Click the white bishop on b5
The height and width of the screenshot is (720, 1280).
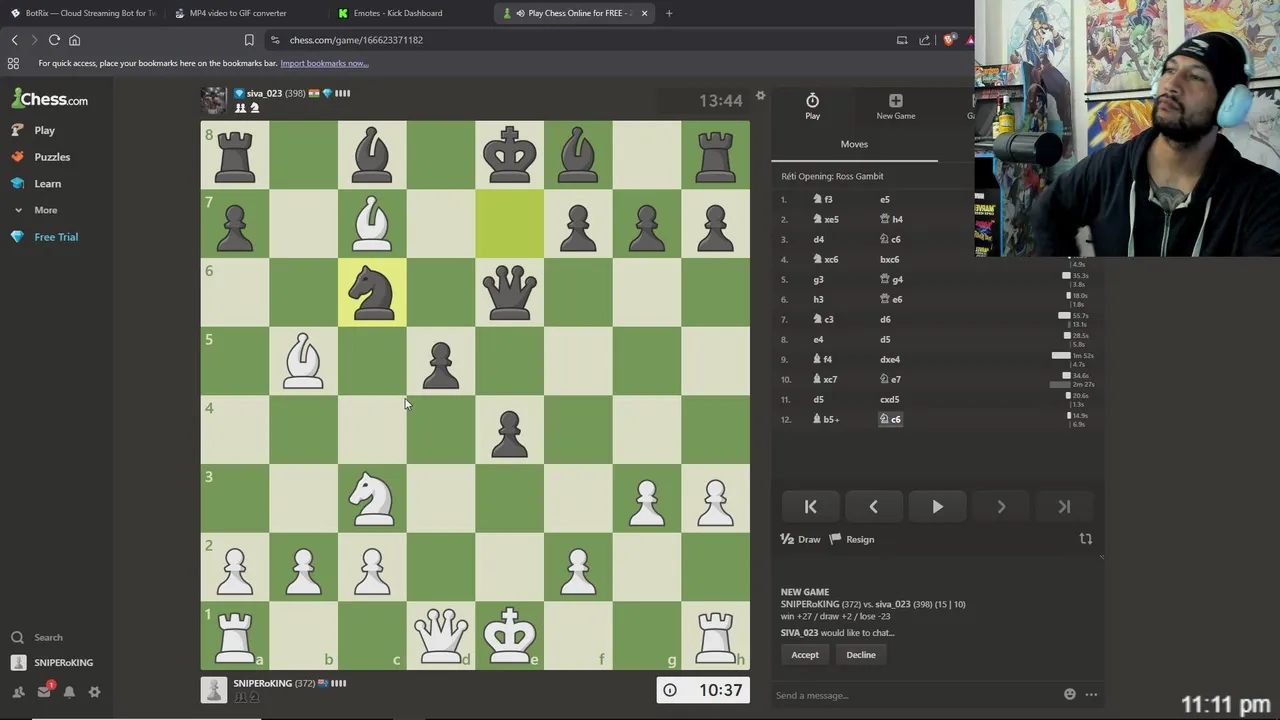[303, 361]
